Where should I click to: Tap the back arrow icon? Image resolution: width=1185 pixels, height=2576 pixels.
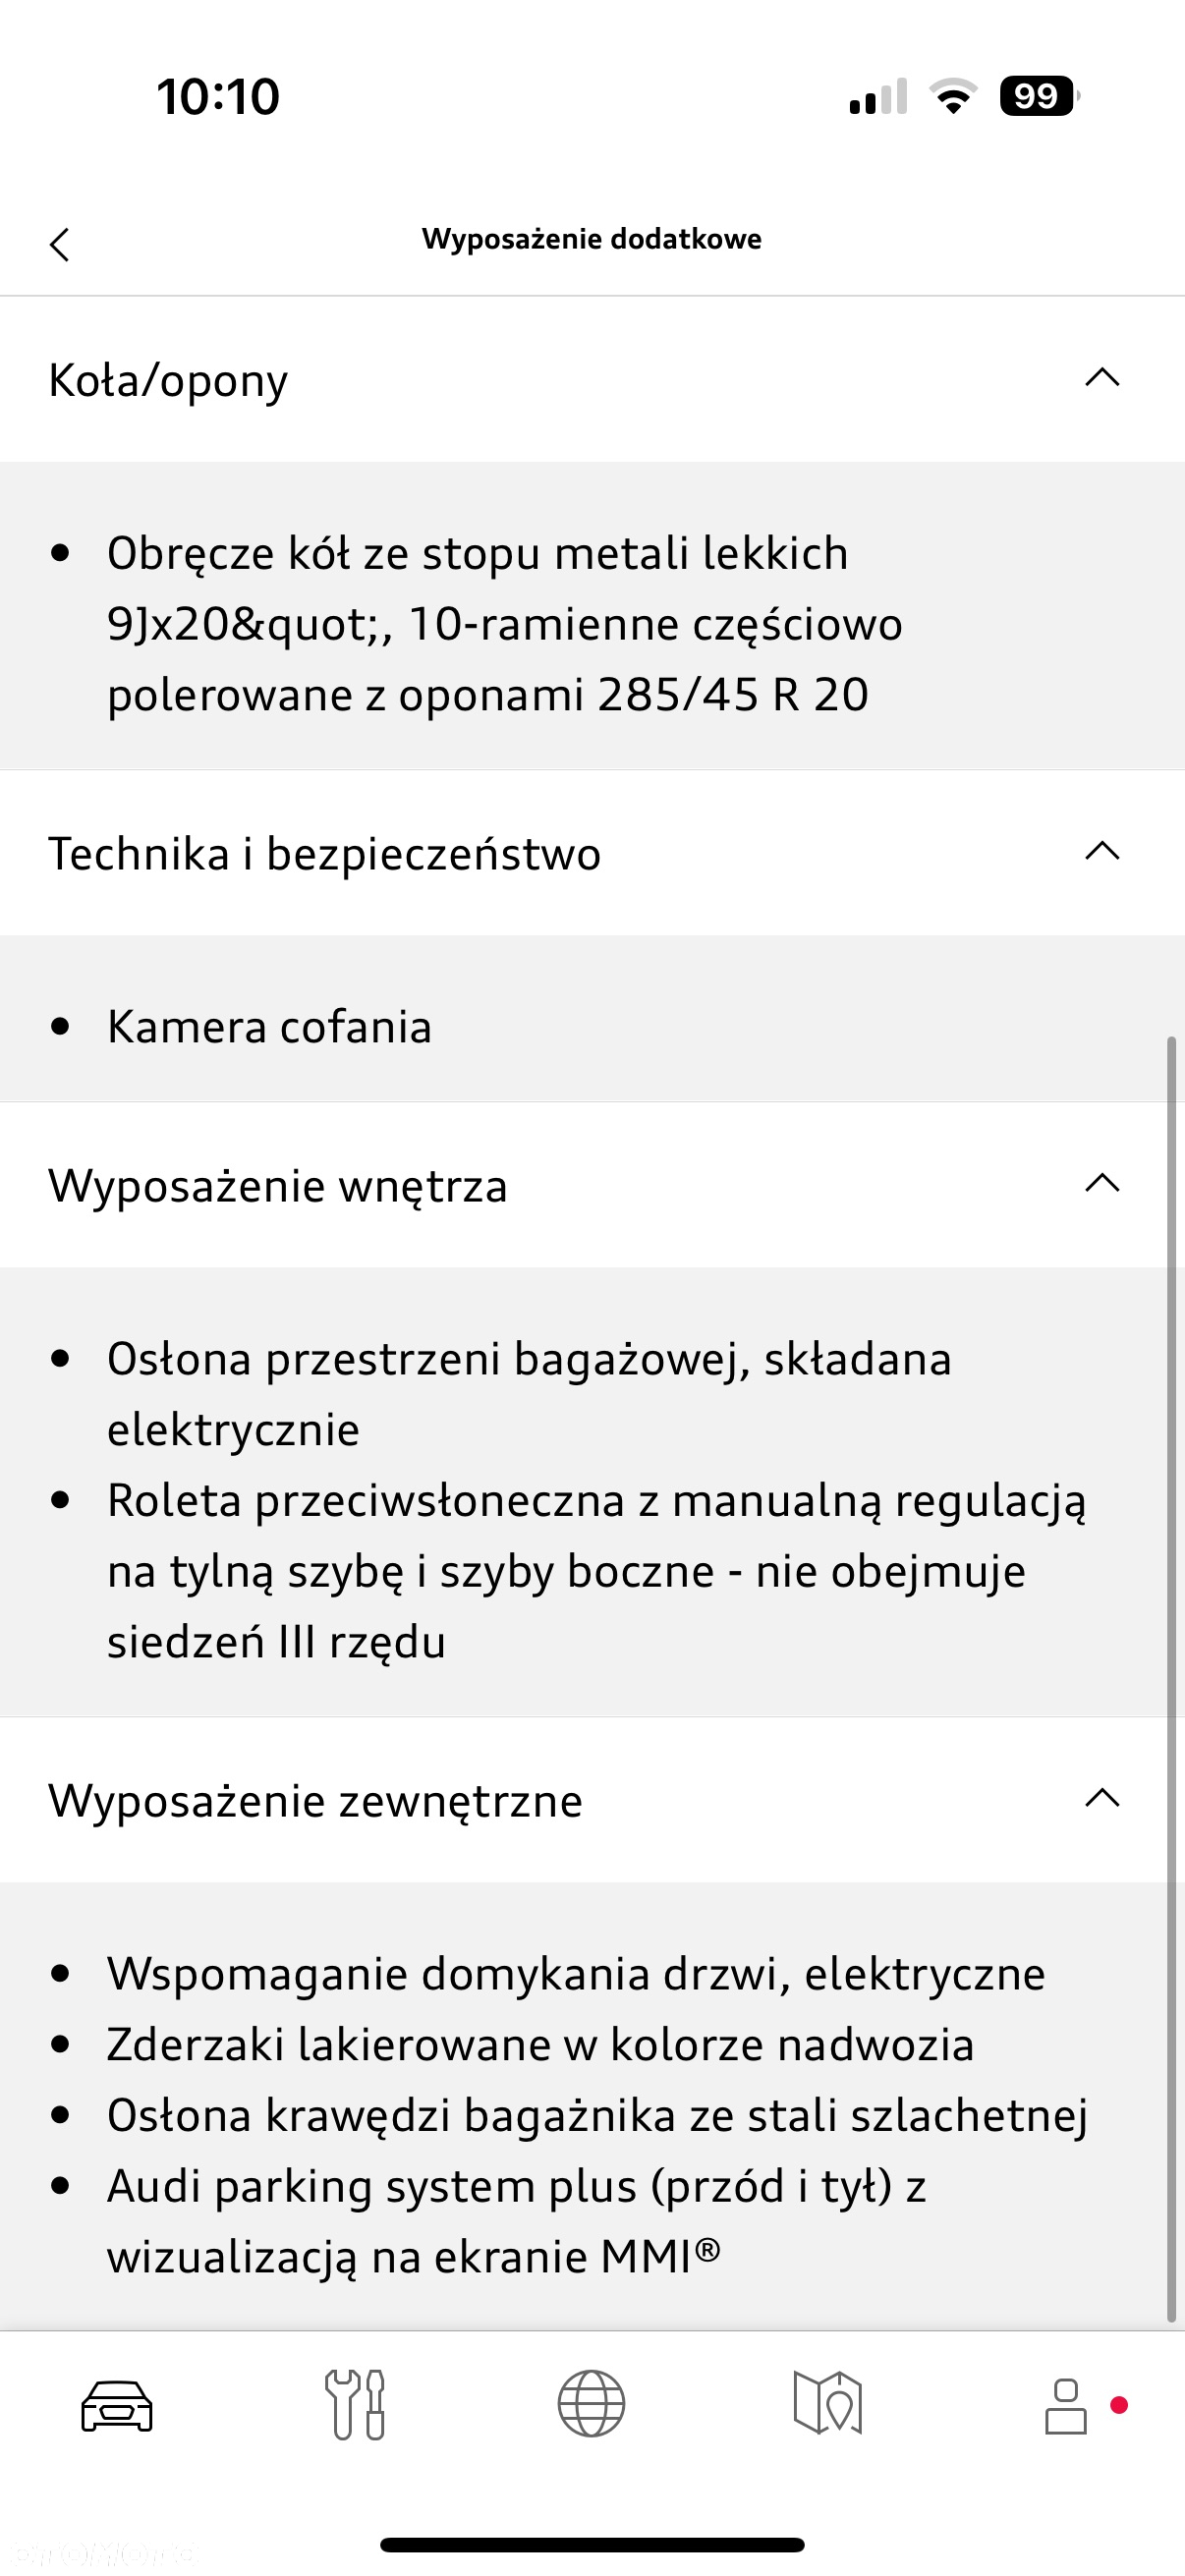[60, 244]
